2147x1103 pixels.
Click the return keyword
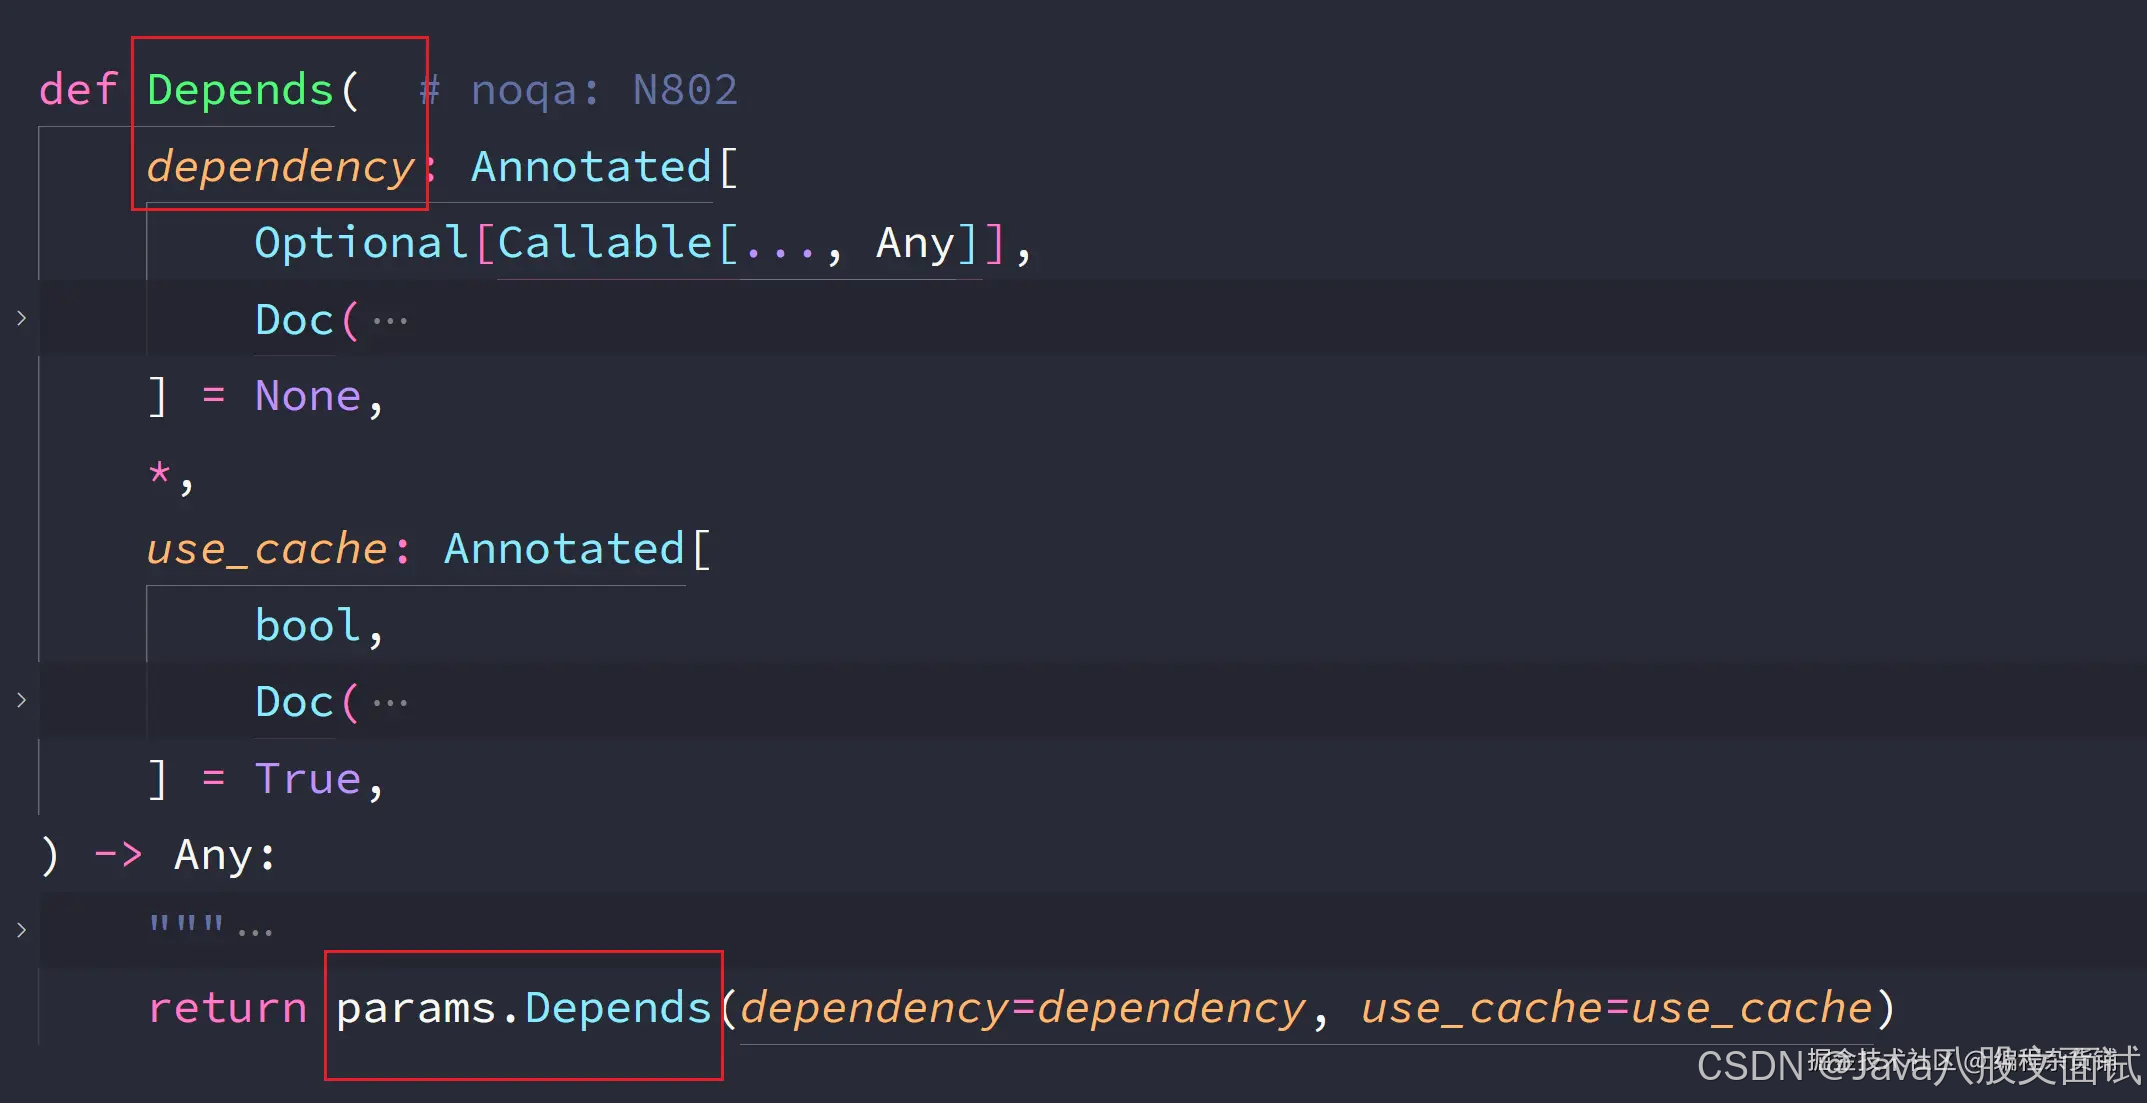[x=228, y=1008]
